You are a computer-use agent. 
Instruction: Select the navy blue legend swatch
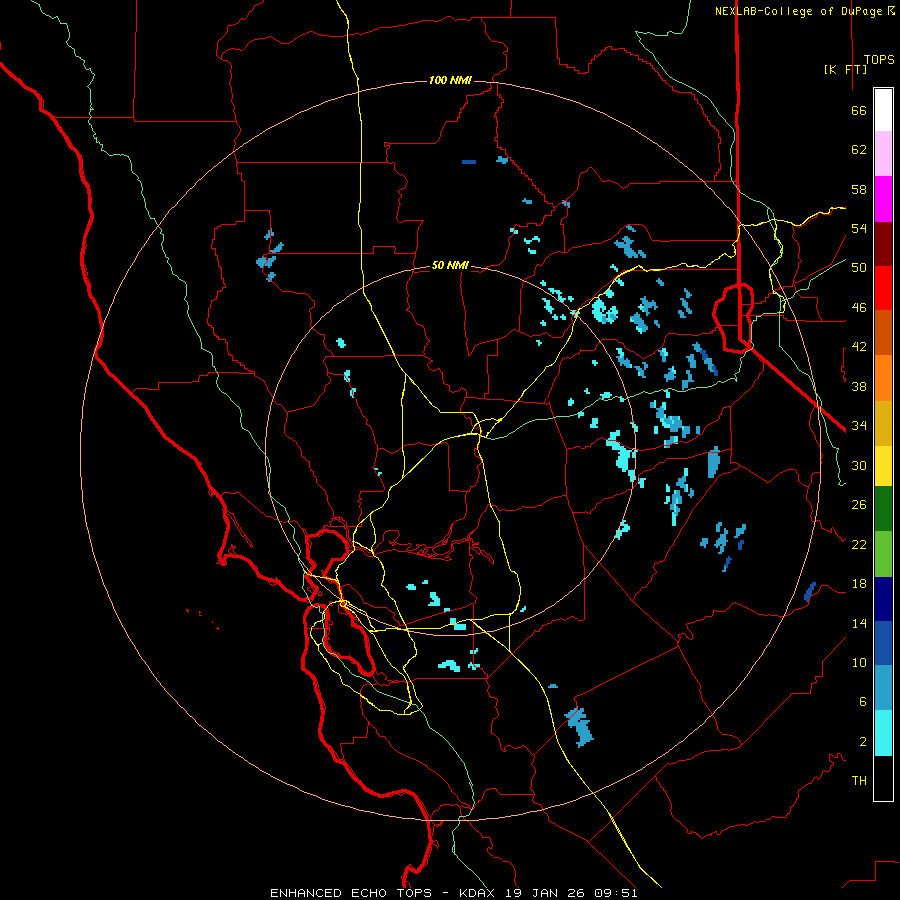pos(883,599)
